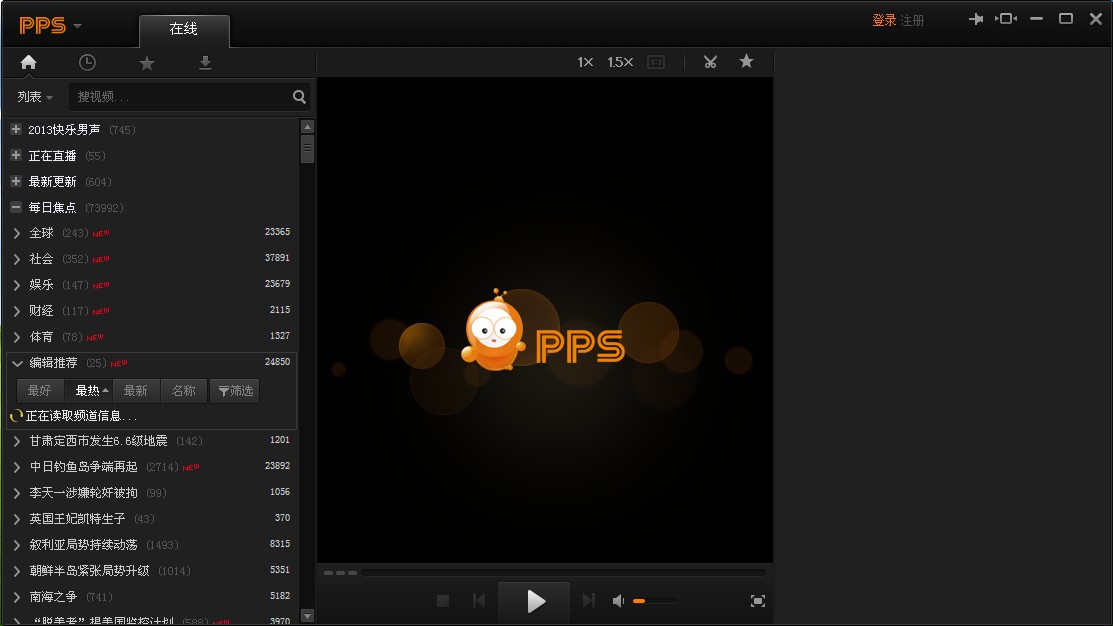Click the scissors clip tool icon

pos(710,62)
